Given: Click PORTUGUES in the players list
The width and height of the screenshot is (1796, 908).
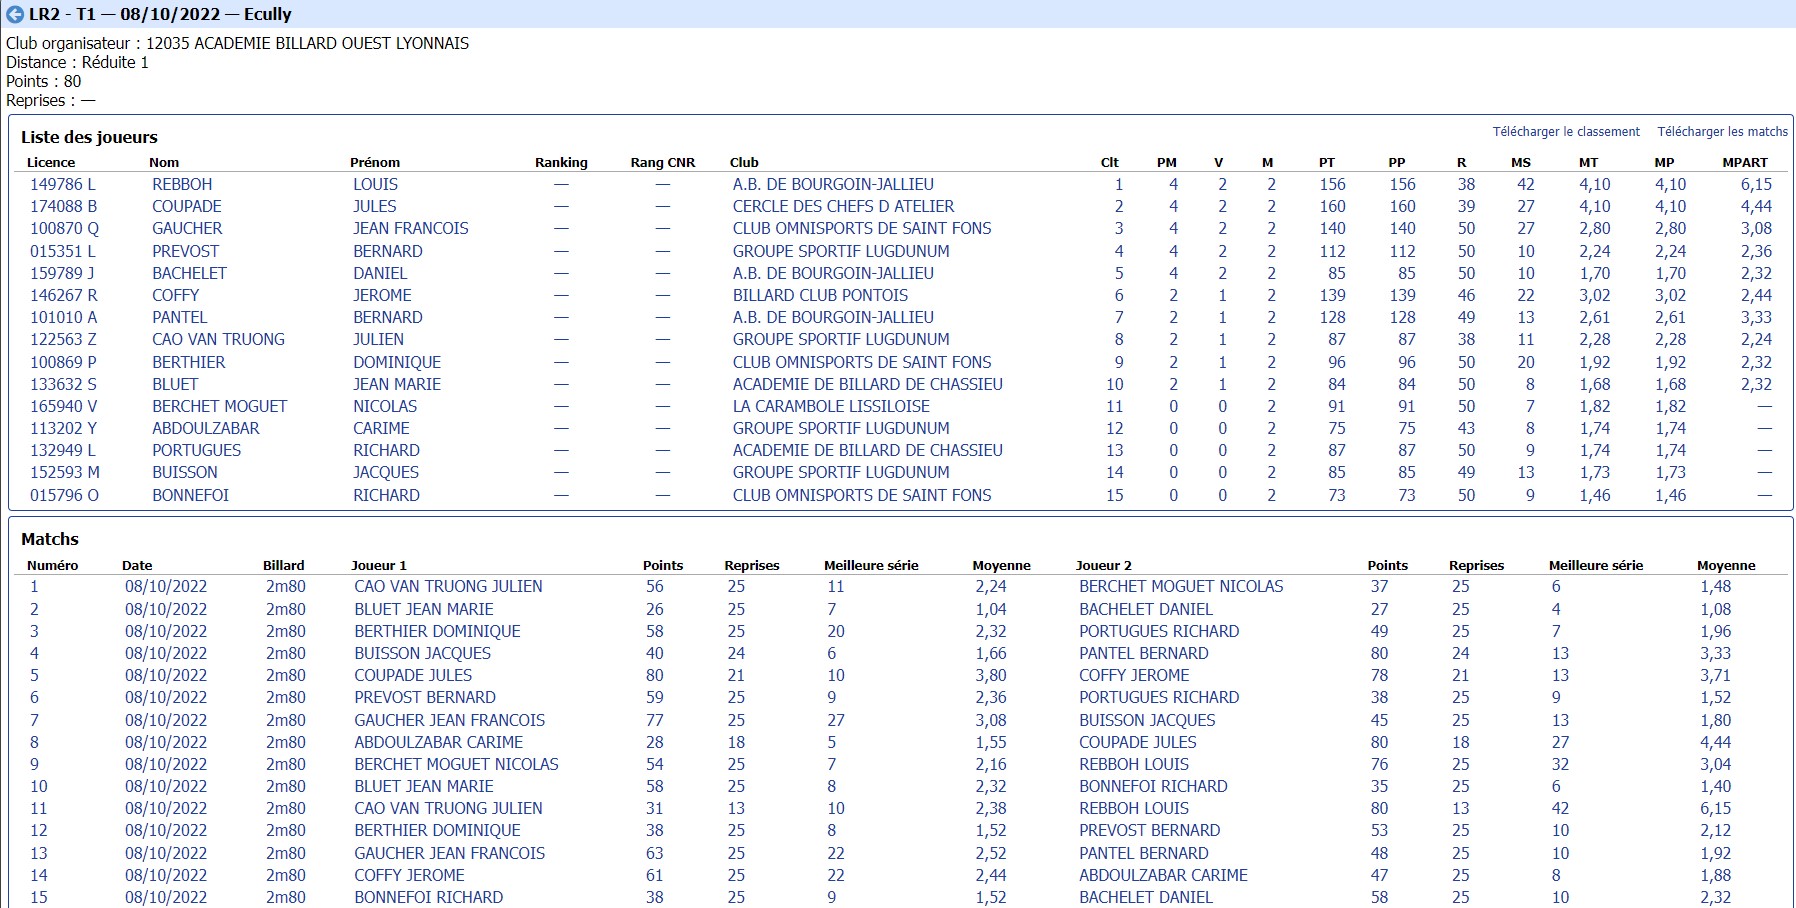Looking at the screenshot, I should 196,450.
